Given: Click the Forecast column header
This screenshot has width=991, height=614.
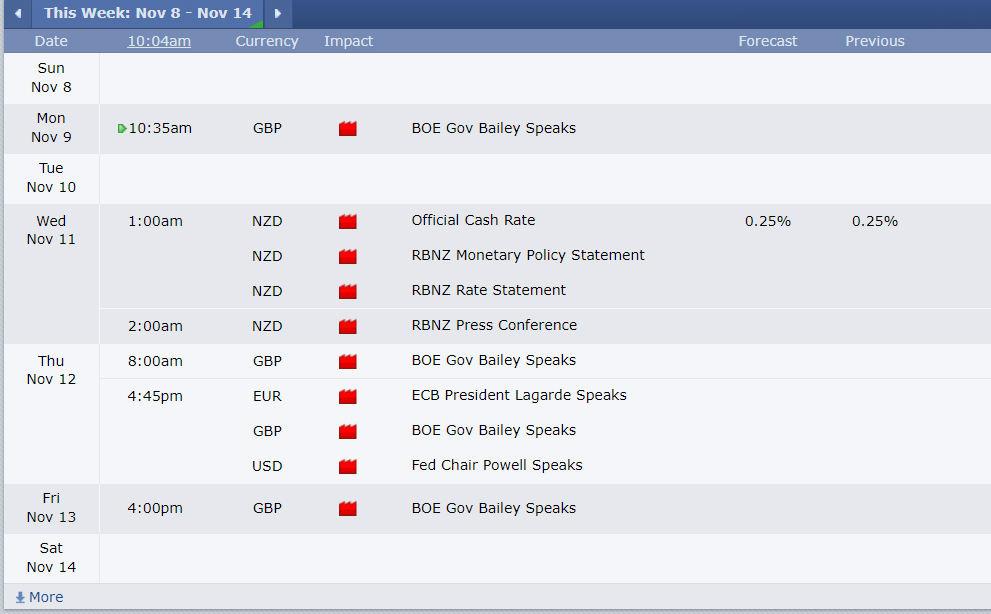Looking at the screenshot, I should (767, 41).
